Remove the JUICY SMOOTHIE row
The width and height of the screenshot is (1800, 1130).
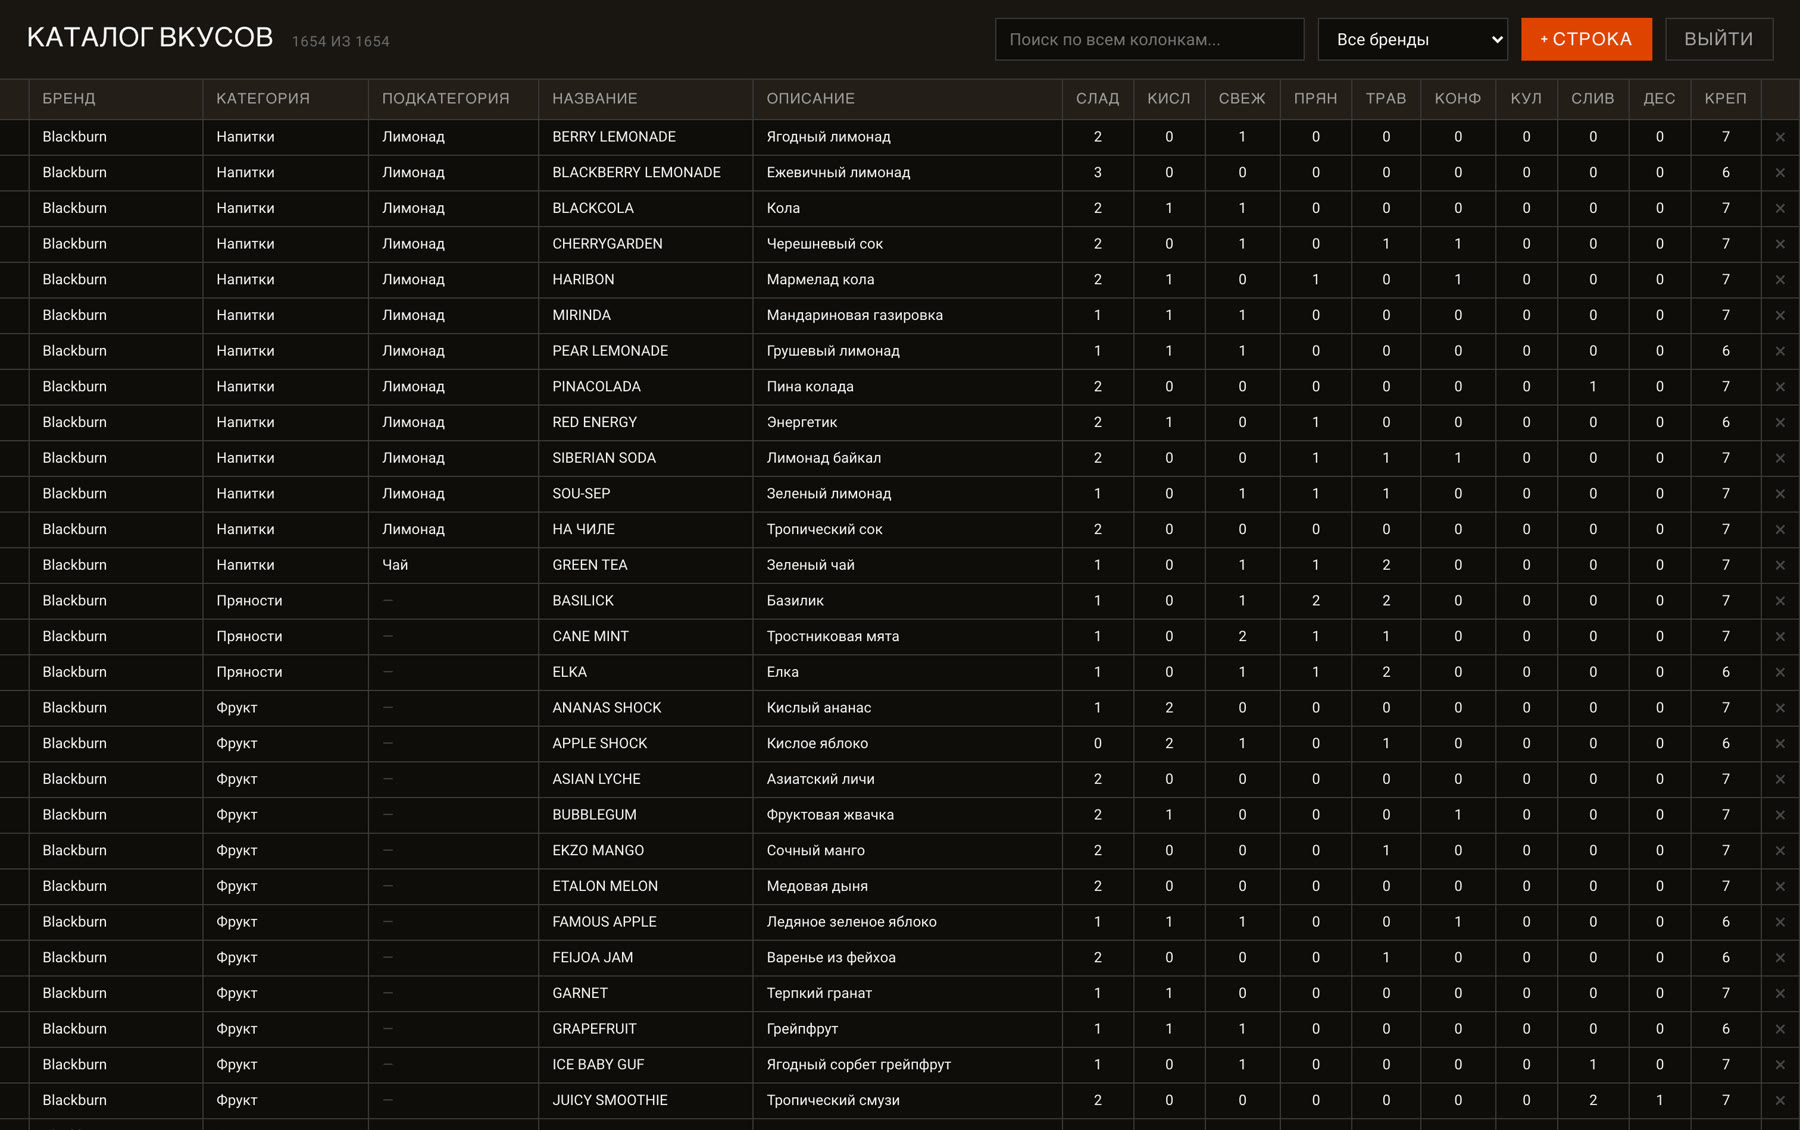point(1780,1100)
